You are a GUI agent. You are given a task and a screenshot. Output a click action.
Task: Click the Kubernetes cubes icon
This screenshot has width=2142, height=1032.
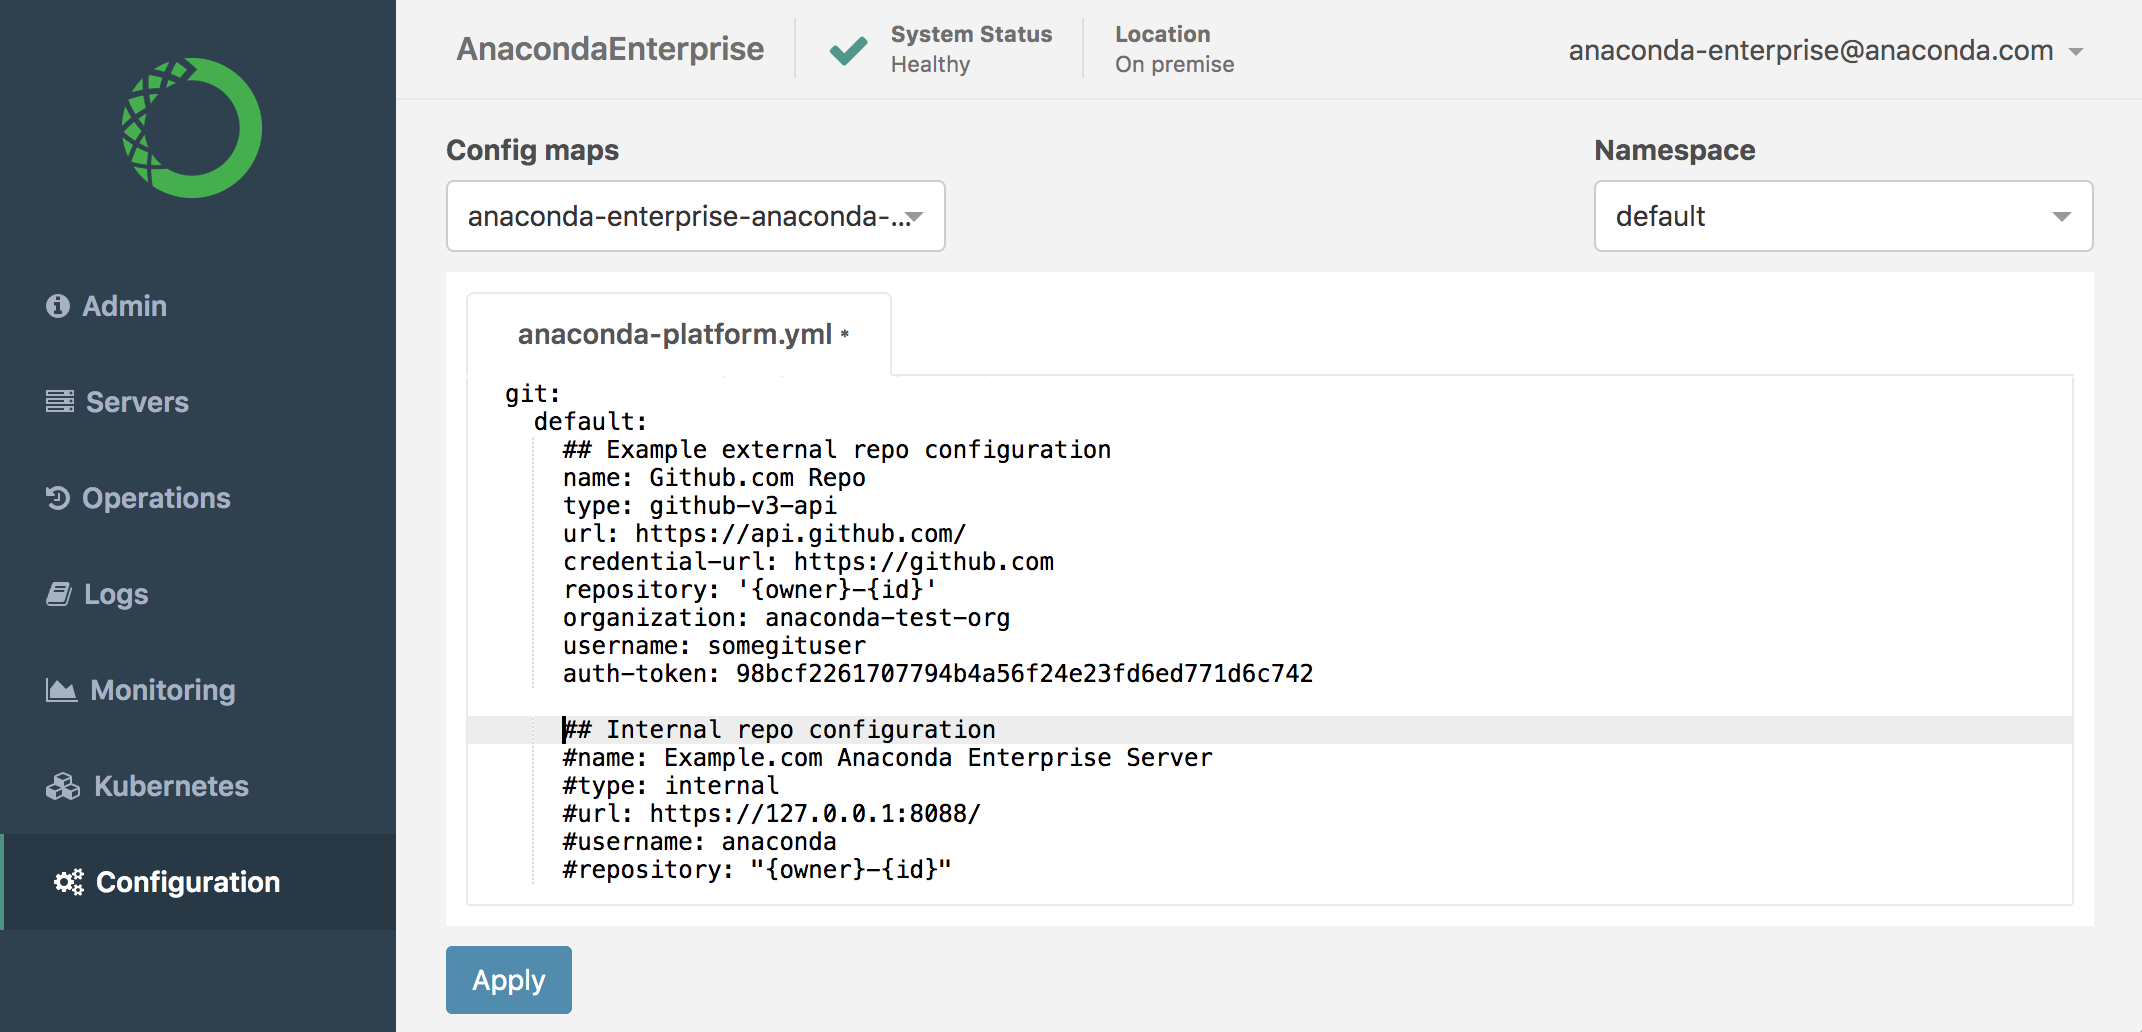tap(63, 787)
